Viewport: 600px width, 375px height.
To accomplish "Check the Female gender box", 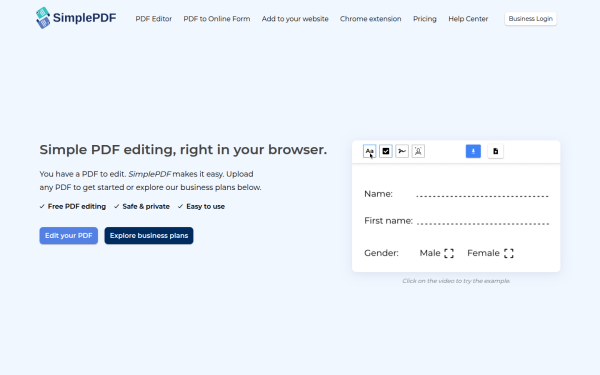I will pyautogui.click(x=509, y=253).
